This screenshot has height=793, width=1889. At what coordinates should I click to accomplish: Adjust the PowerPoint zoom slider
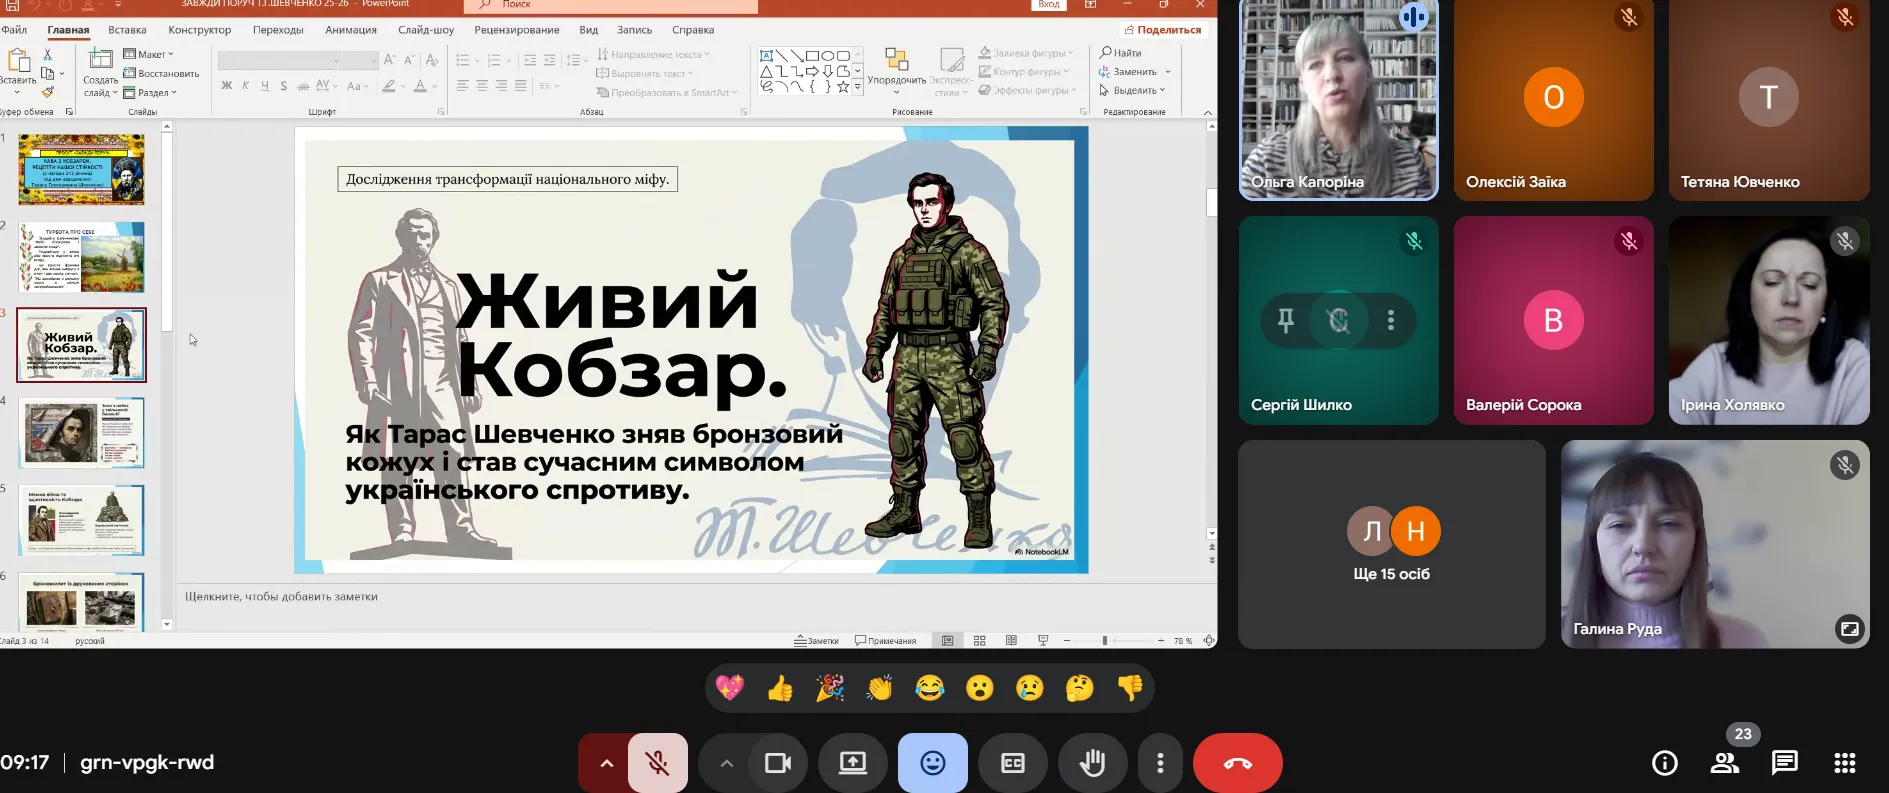(1105, 640)
